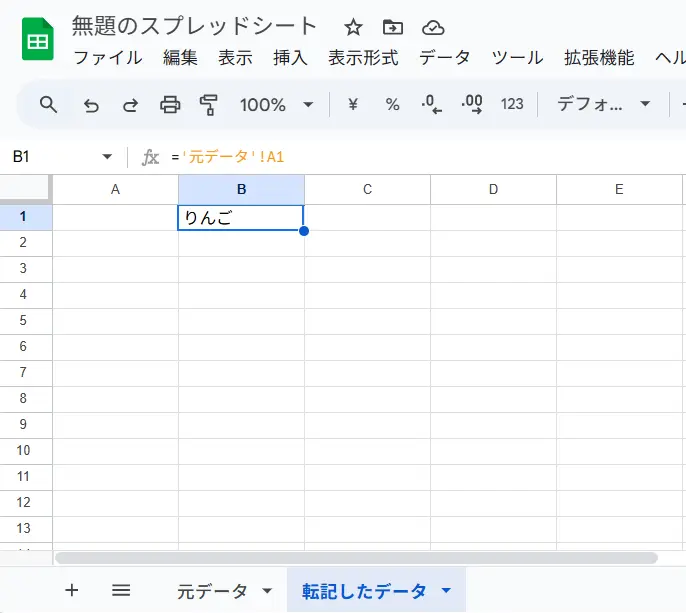Click the redo arrow icon
Screen dimensions: 686x613
tap(130, 104)
